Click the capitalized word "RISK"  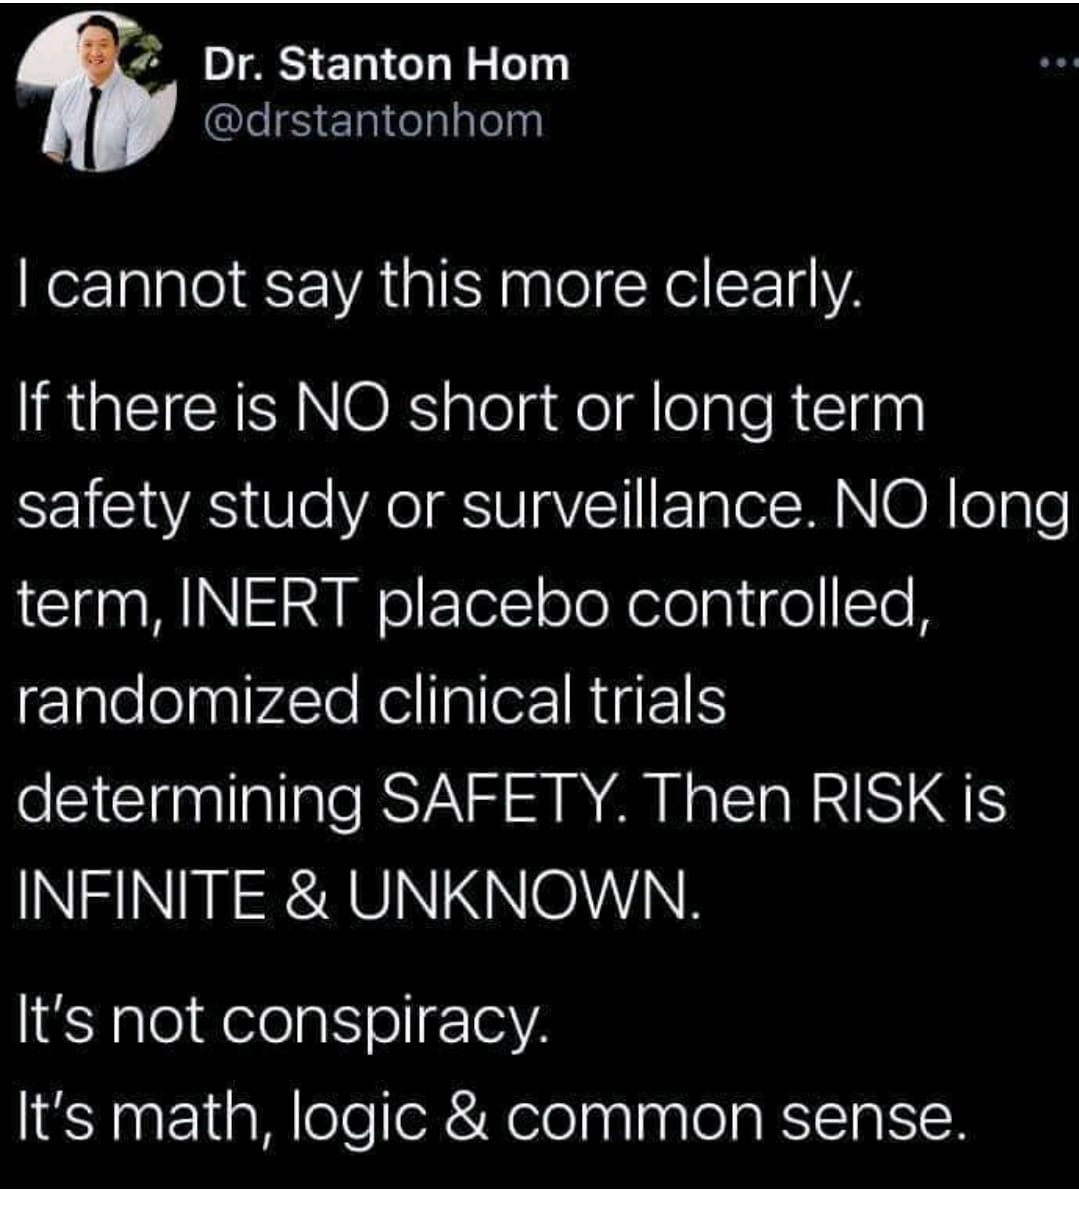click(883, 799)
